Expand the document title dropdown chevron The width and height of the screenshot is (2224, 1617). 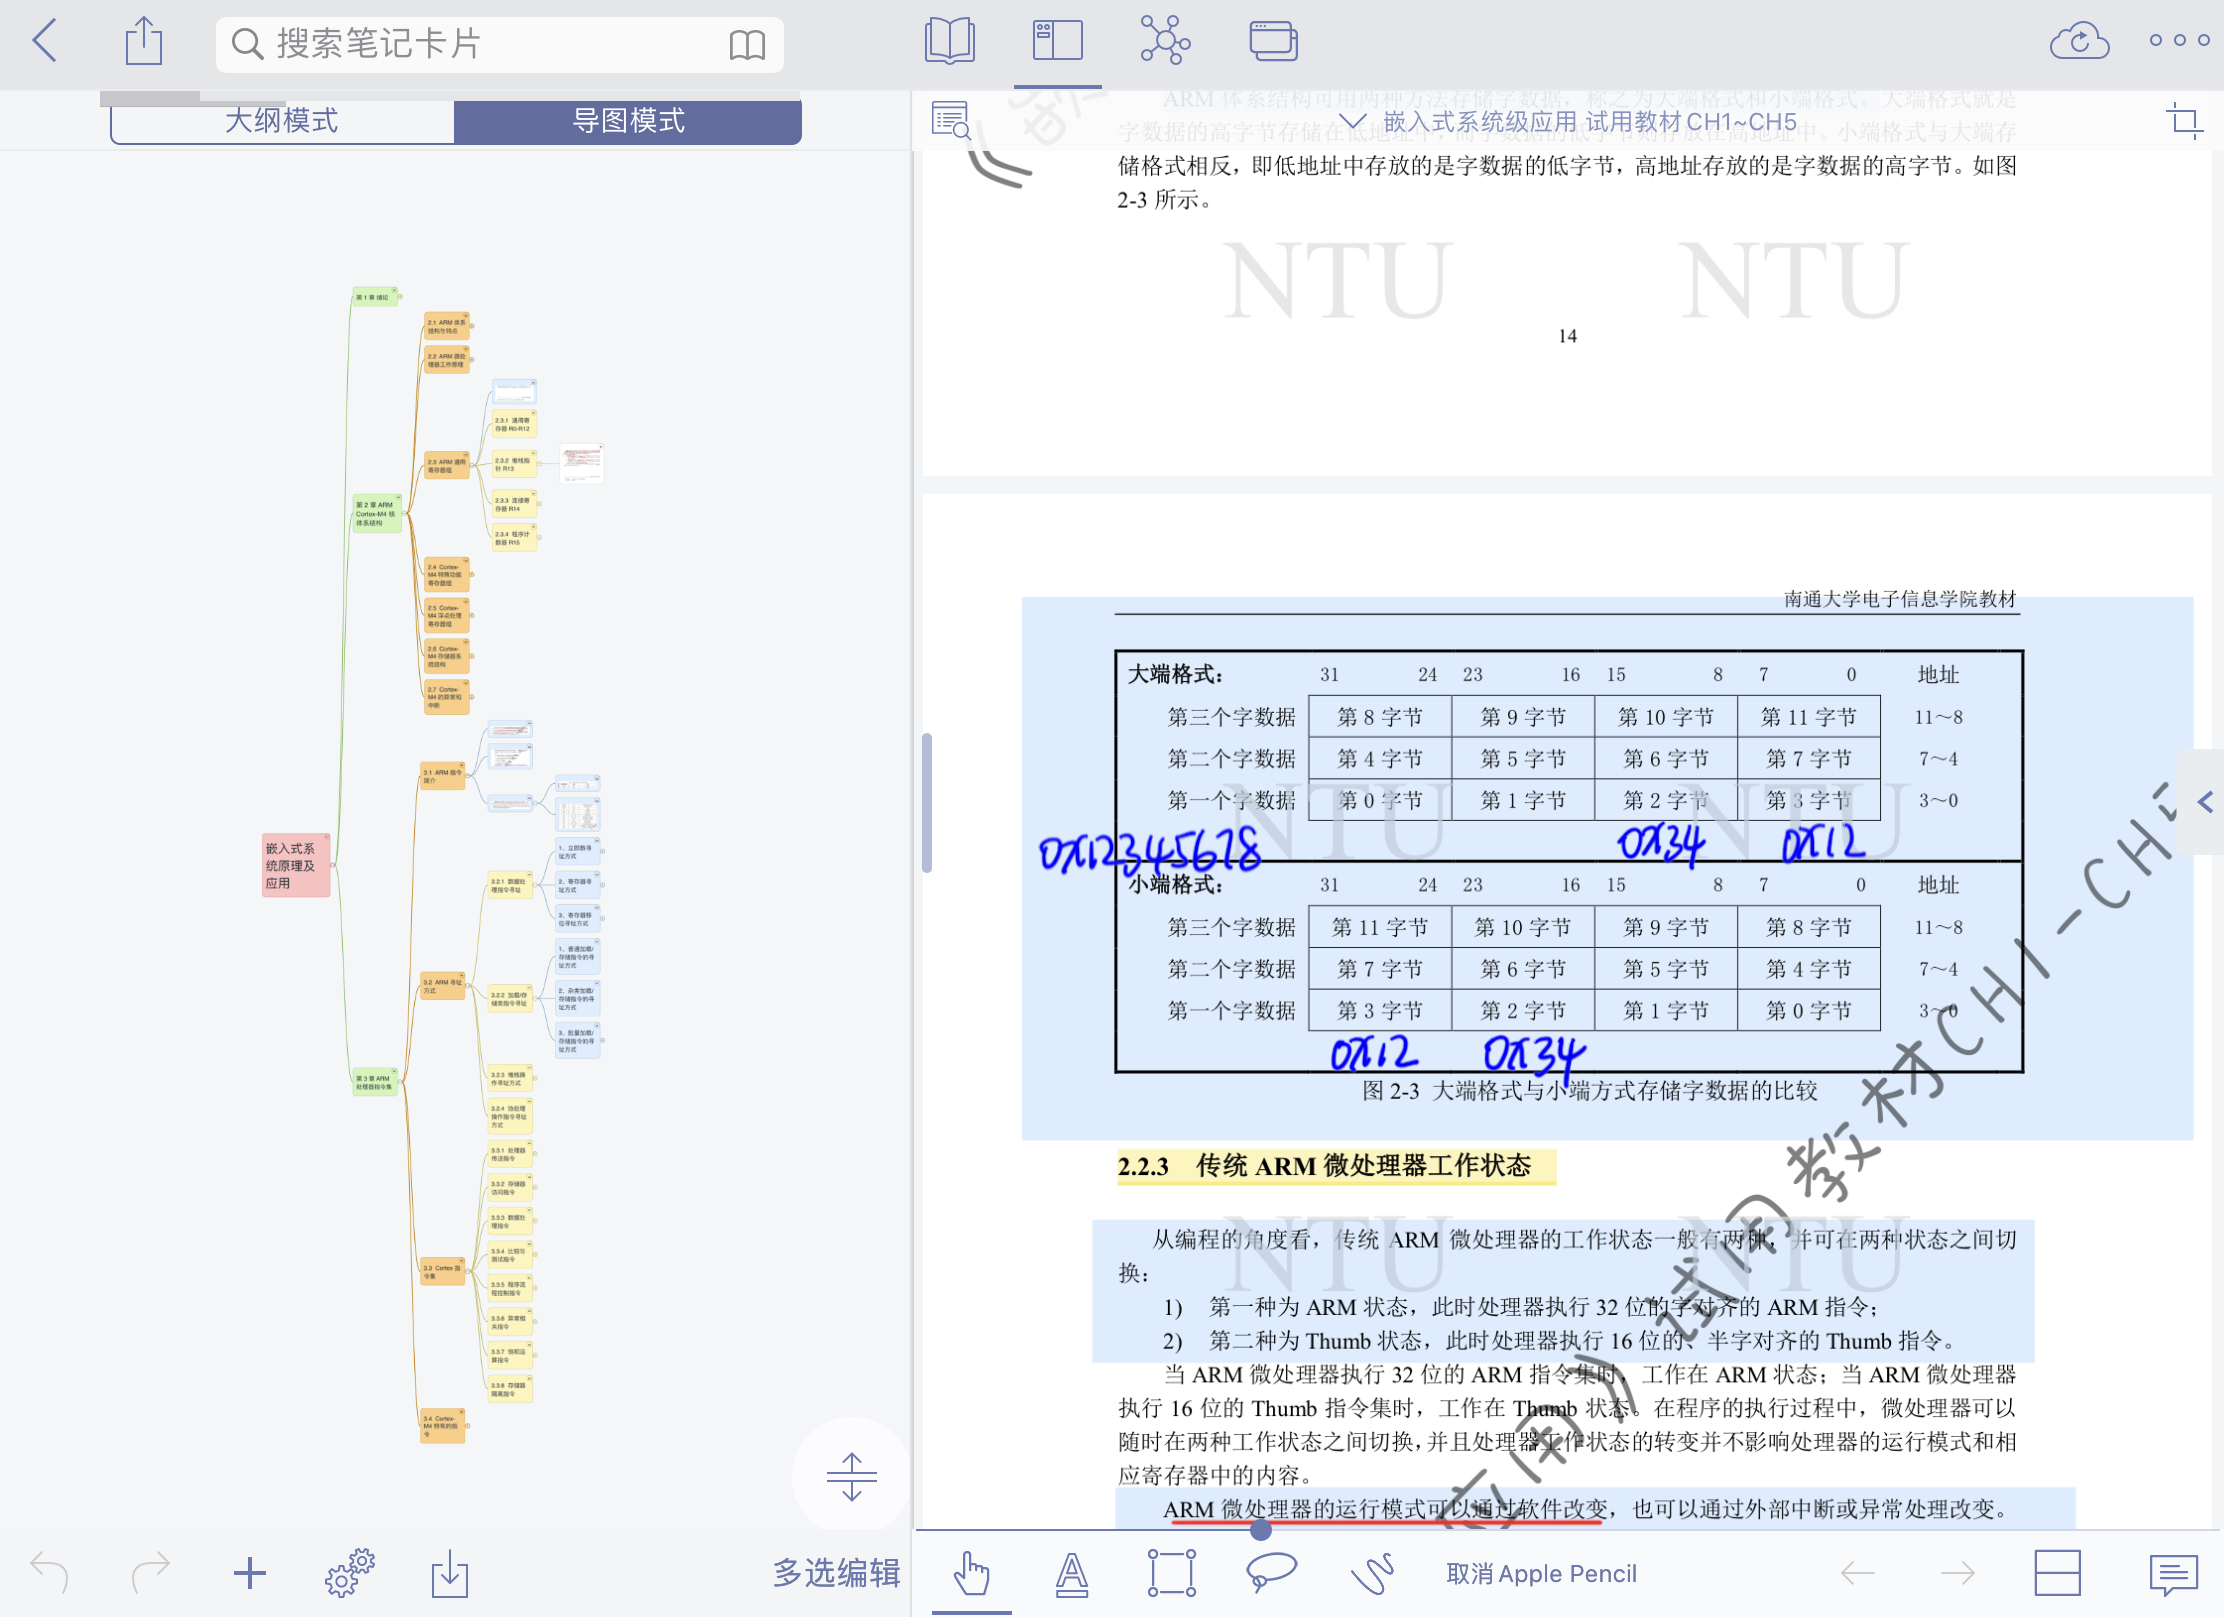1352,121
